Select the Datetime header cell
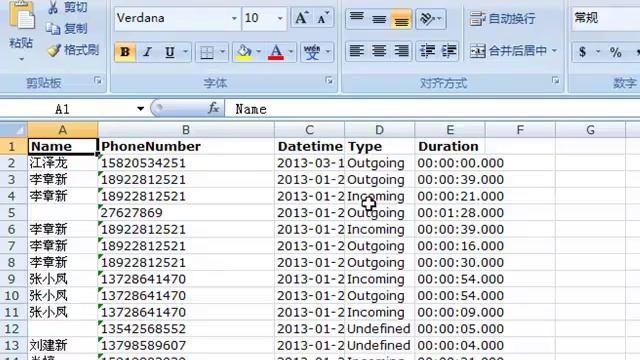640x360 pixels. pyautogui.click(x=309, y=147)
